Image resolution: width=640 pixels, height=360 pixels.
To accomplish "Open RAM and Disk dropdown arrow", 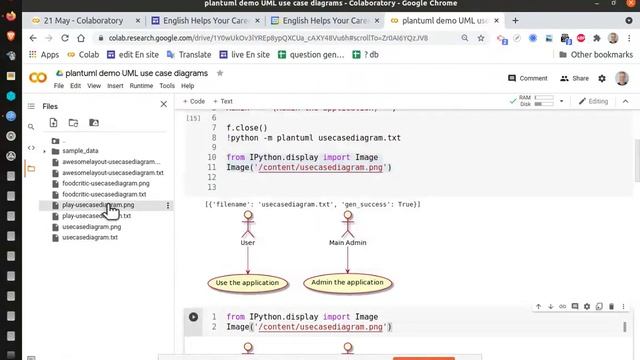I will pyautogui.click(x=562, y=101).
